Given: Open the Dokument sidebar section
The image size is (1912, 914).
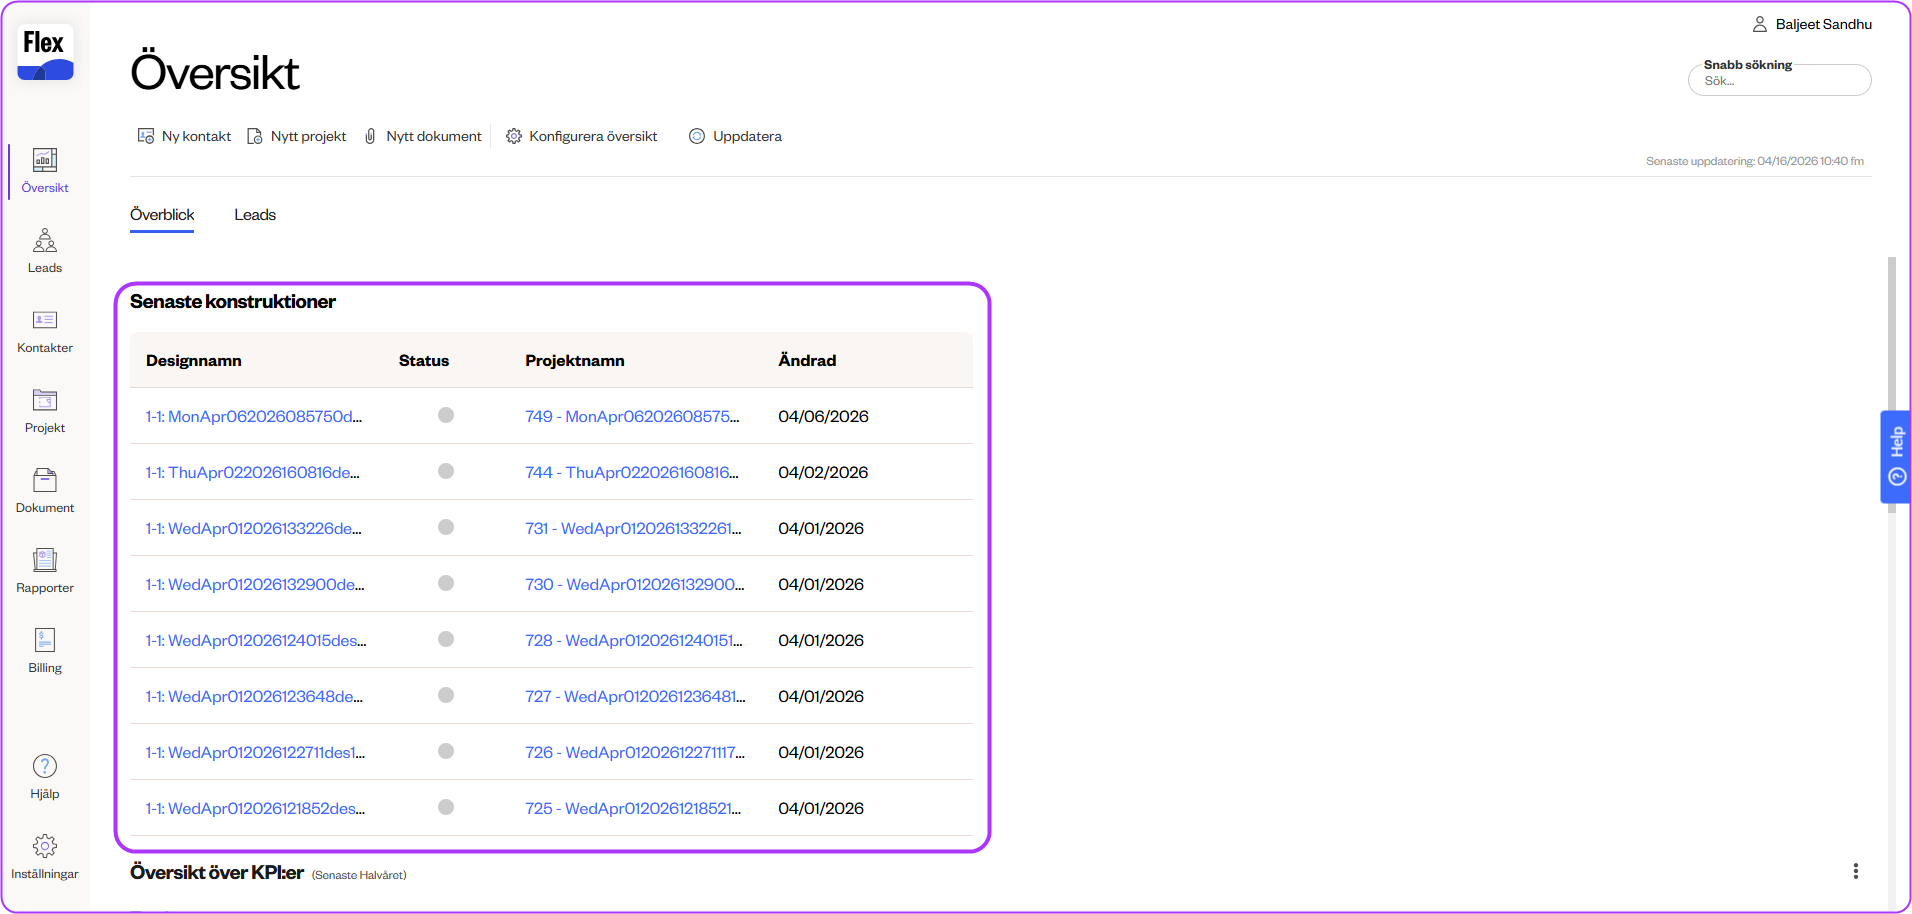Looking at the screenshot, I should (45, 491).
